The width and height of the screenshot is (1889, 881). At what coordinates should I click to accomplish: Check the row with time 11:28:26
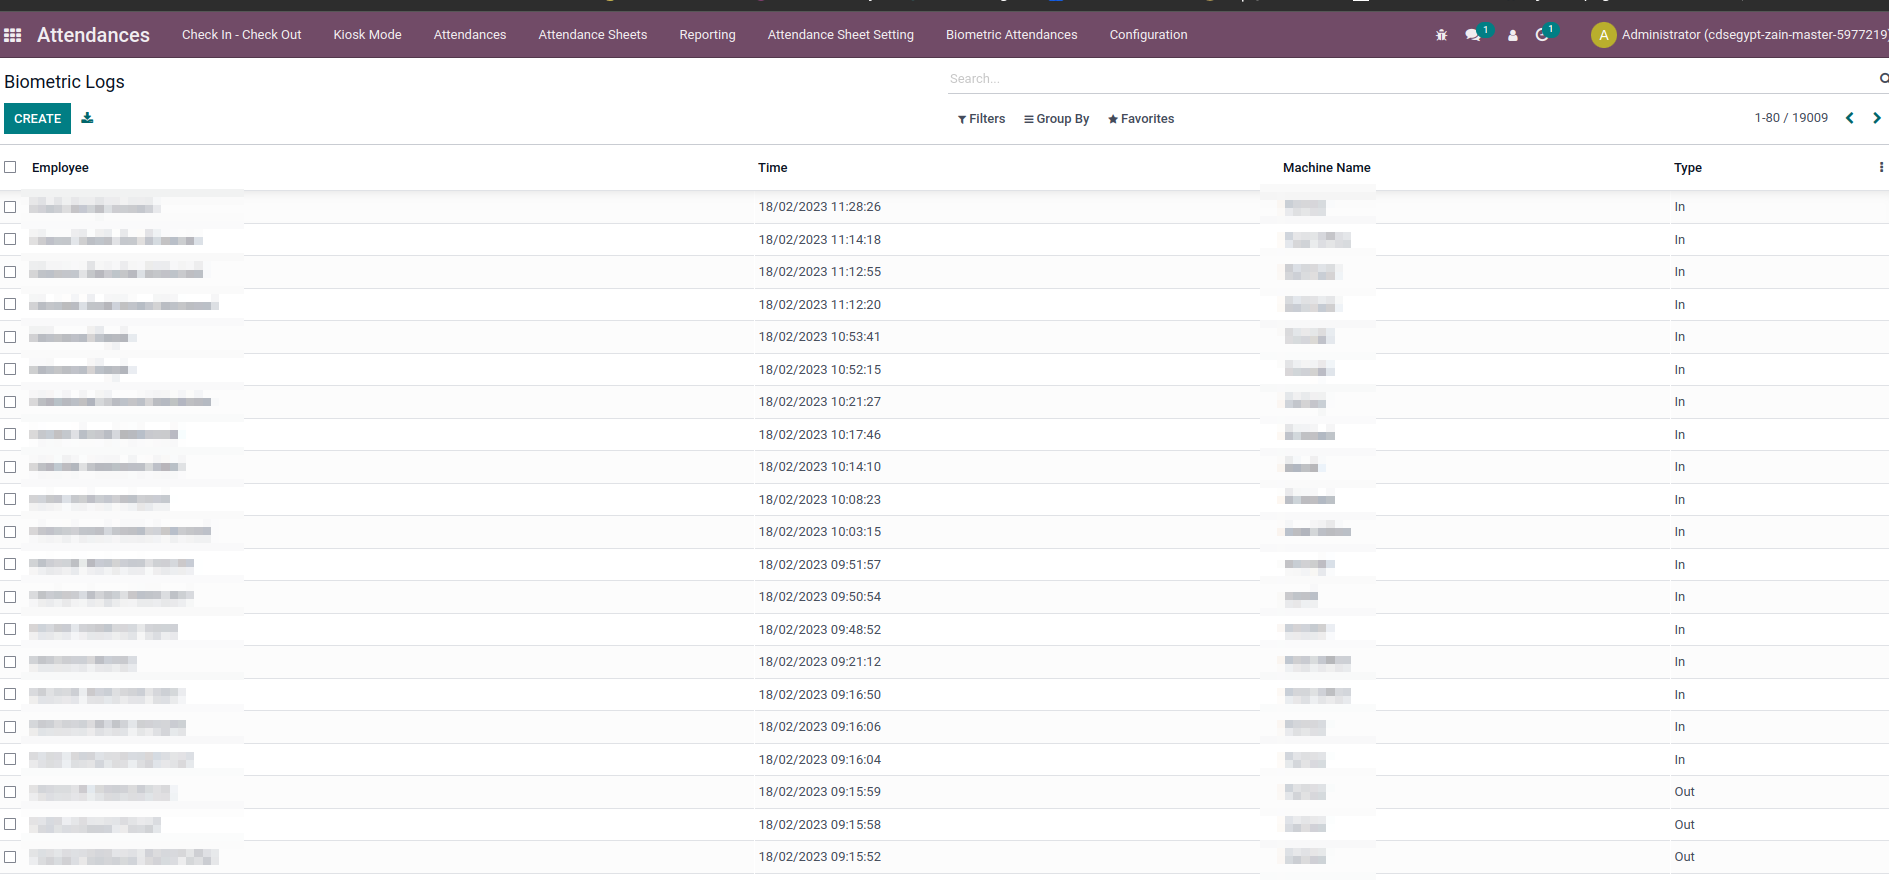pos(10,207)
